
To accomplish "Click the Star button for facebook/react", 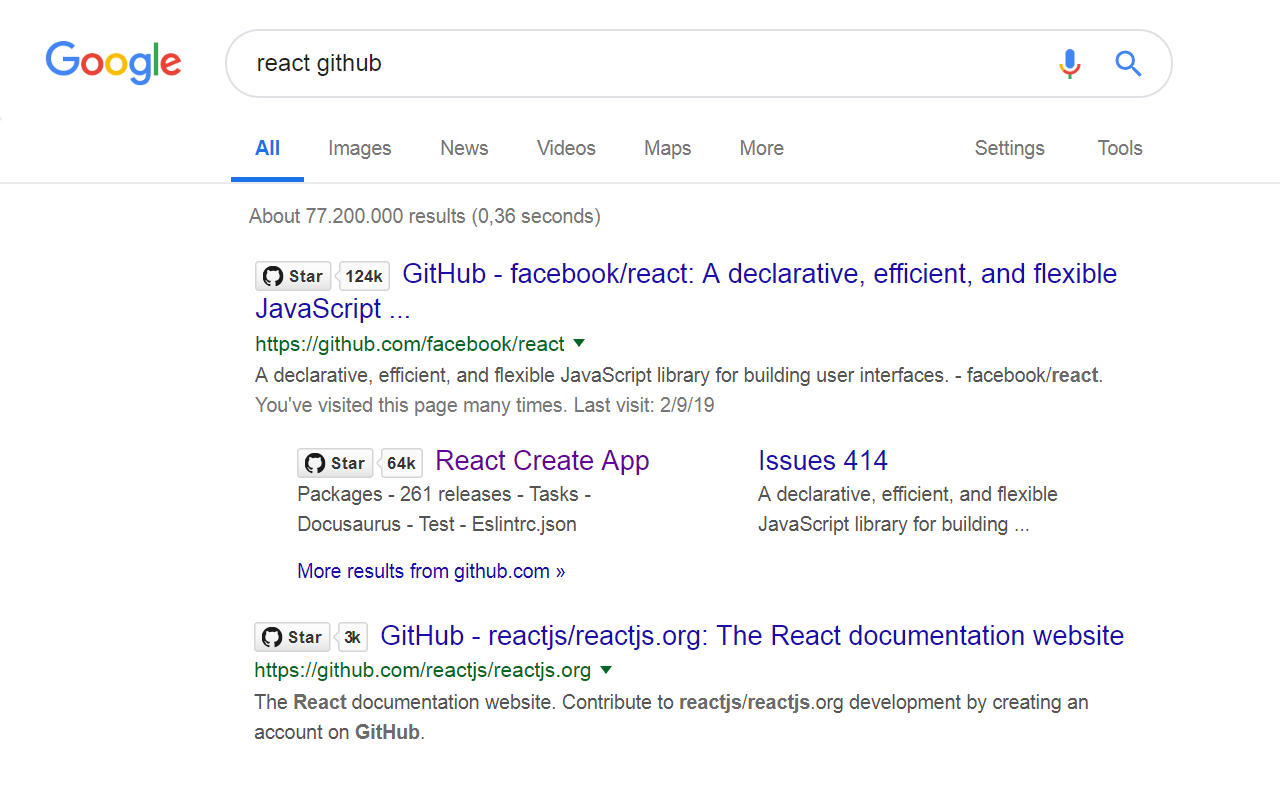I will tap(293, 276).
